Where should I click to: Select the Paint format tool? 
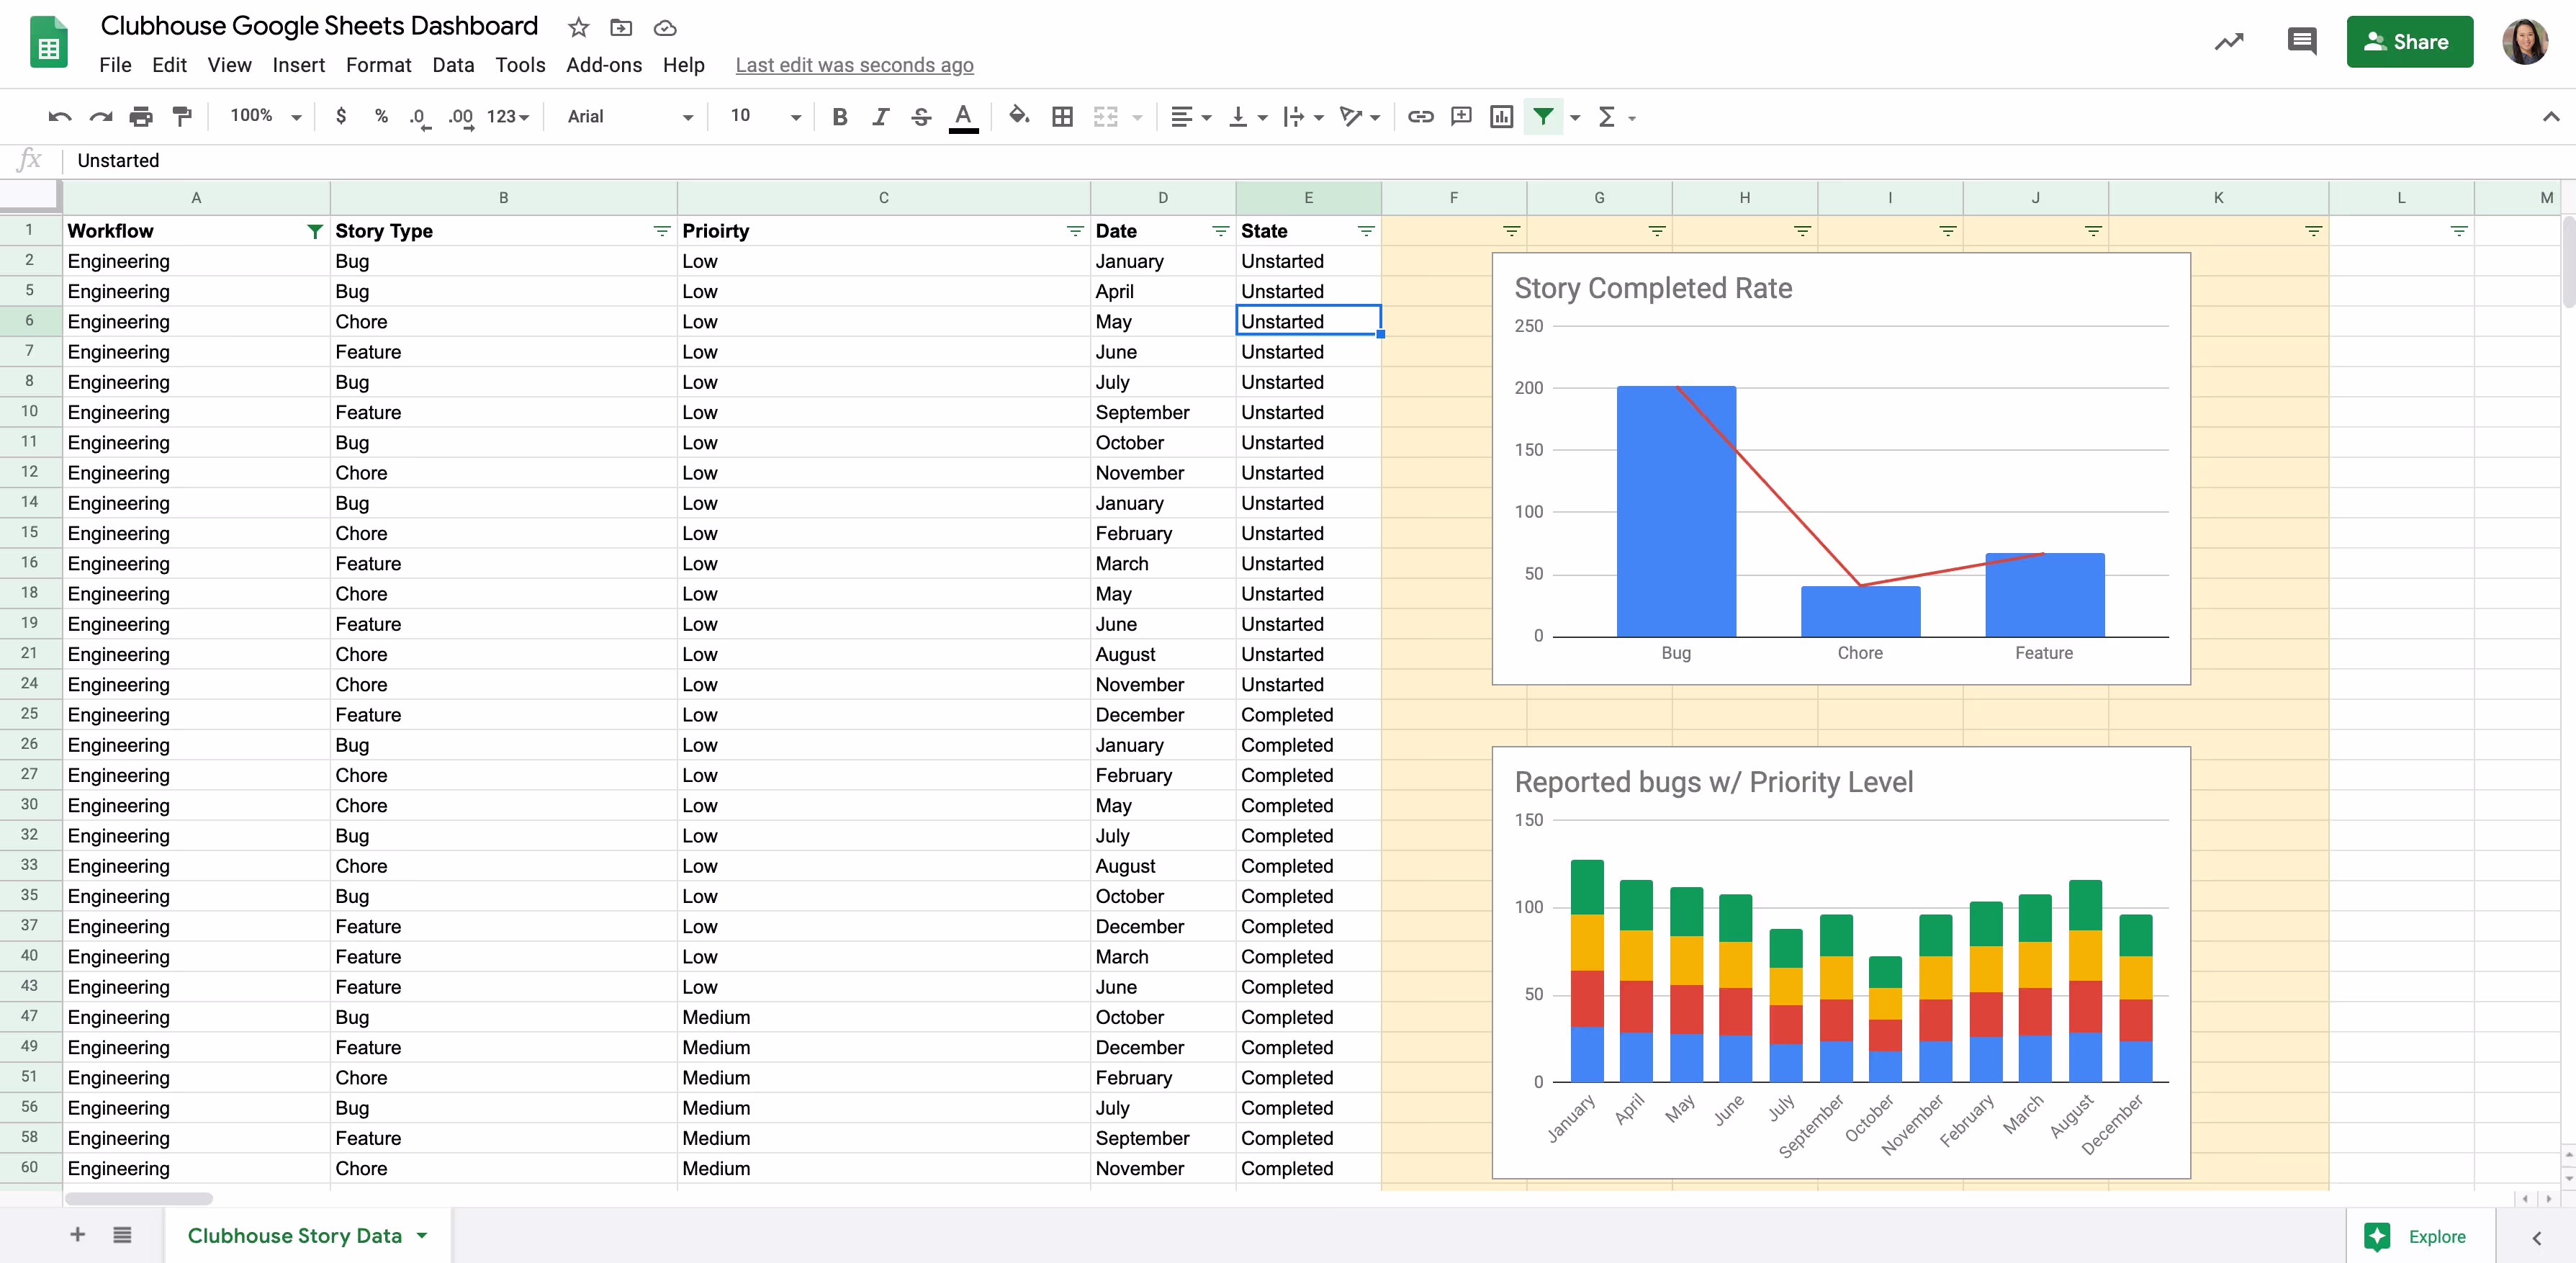point(182,117)
